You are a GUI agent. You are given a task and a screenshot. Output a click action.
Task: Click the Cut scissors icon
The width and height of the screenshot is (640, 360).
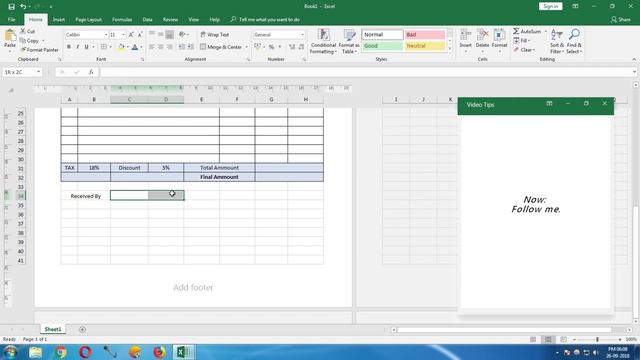pos(23,31)
